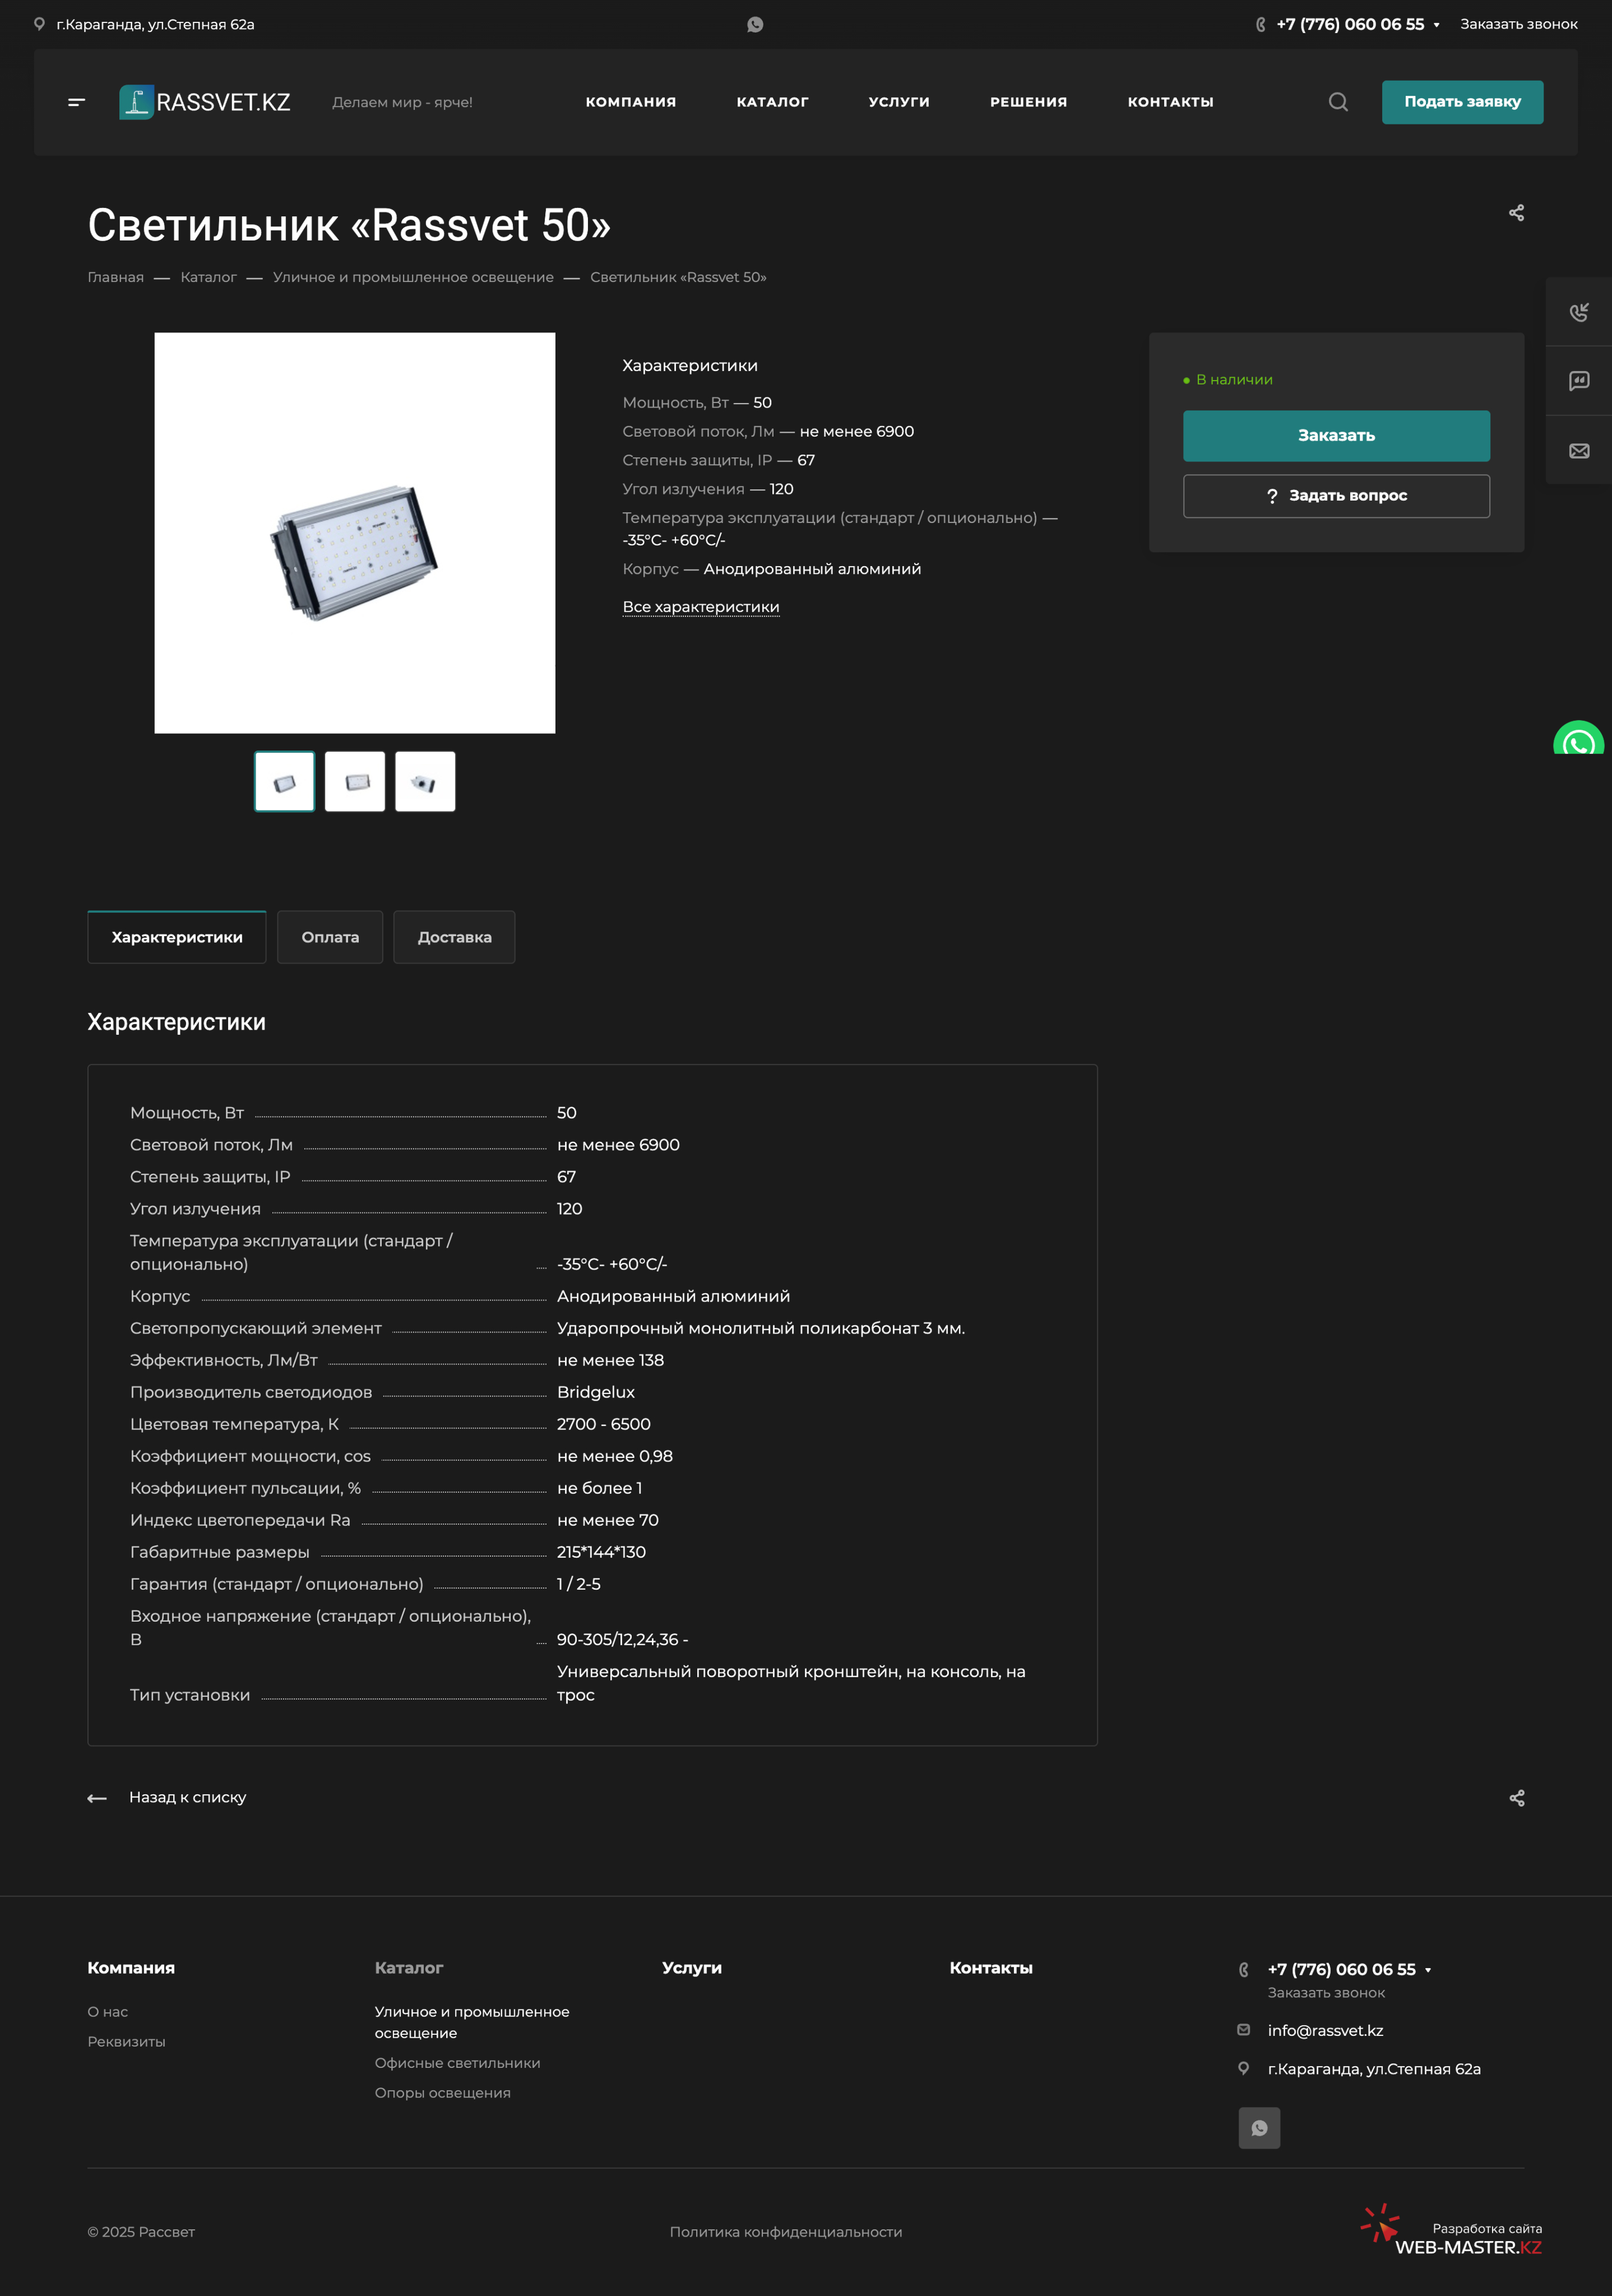This screenshot has height=2296, width=1612.
Task: Expand the phone number dropdown in header
Action: tap(1436, 25)
